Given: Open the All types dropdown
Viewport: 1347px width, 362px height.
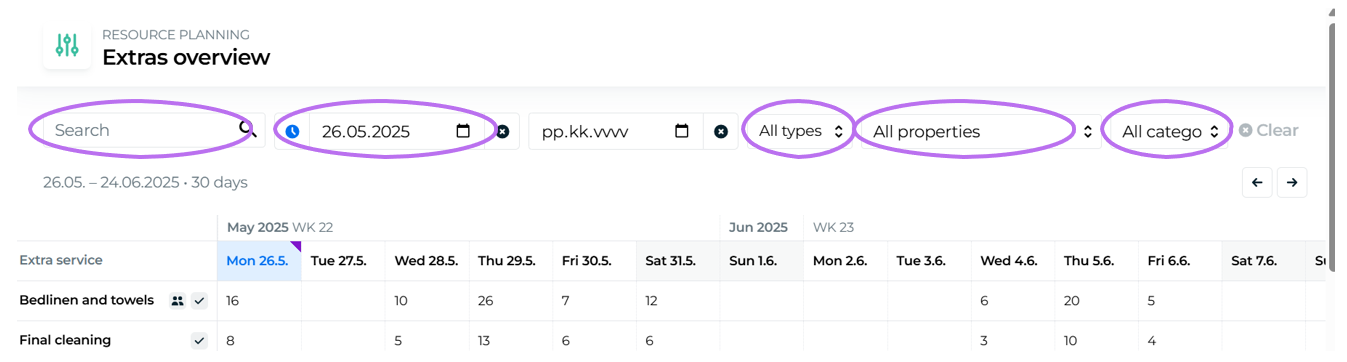Looking at the screenshot, I should click(x=800, y=131).
